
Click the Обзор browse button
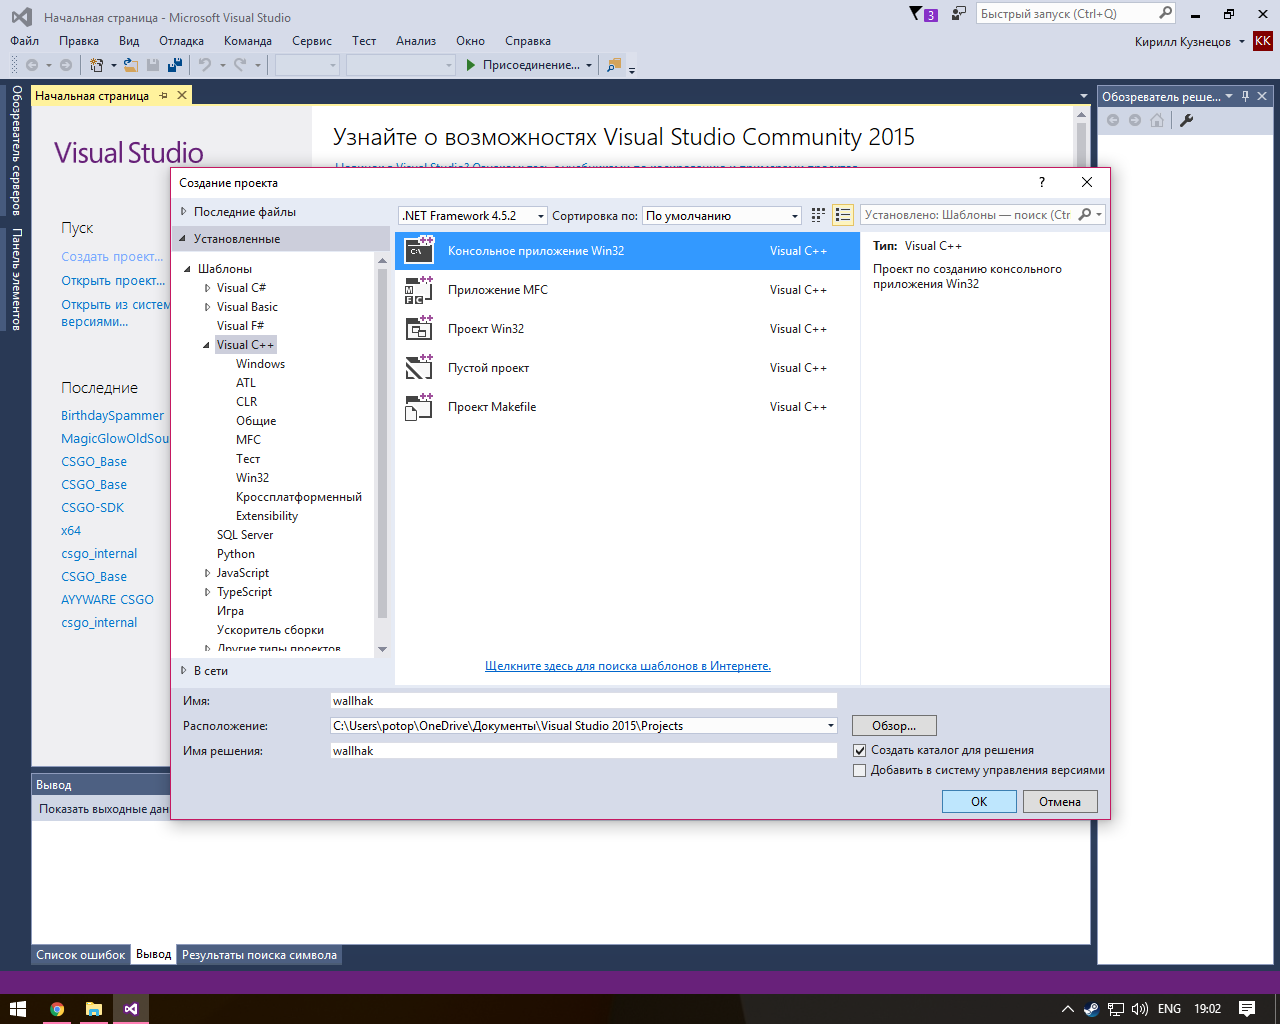[894, 726]
